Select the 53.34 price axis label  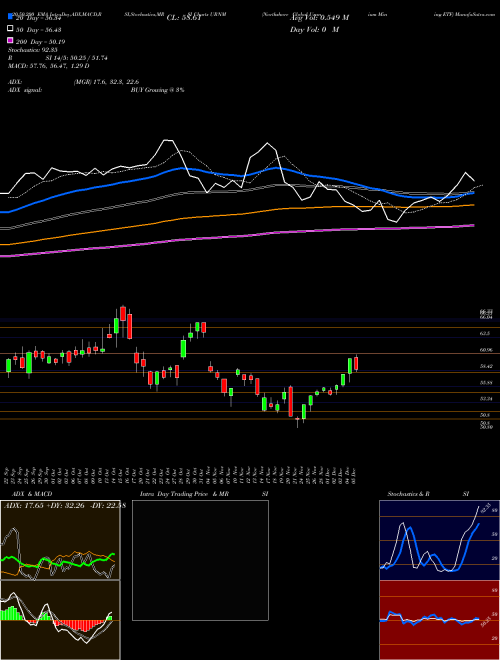pos(486,399)
